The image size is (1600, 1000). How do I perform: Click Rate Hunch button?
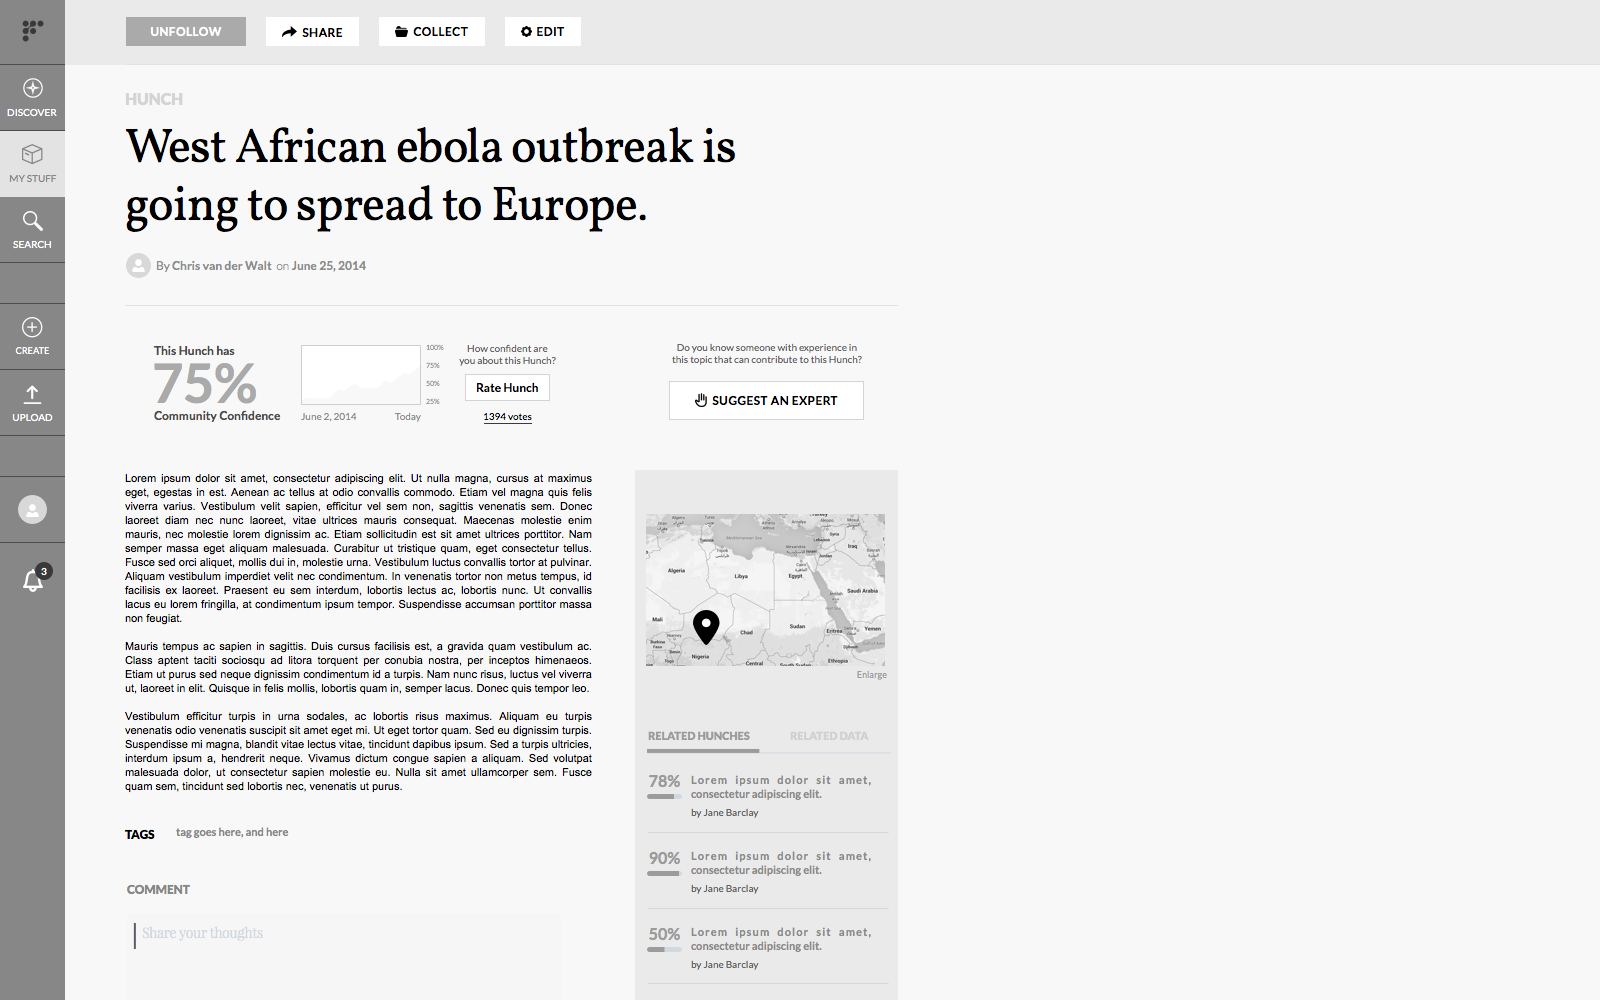[x=507, y=388]
